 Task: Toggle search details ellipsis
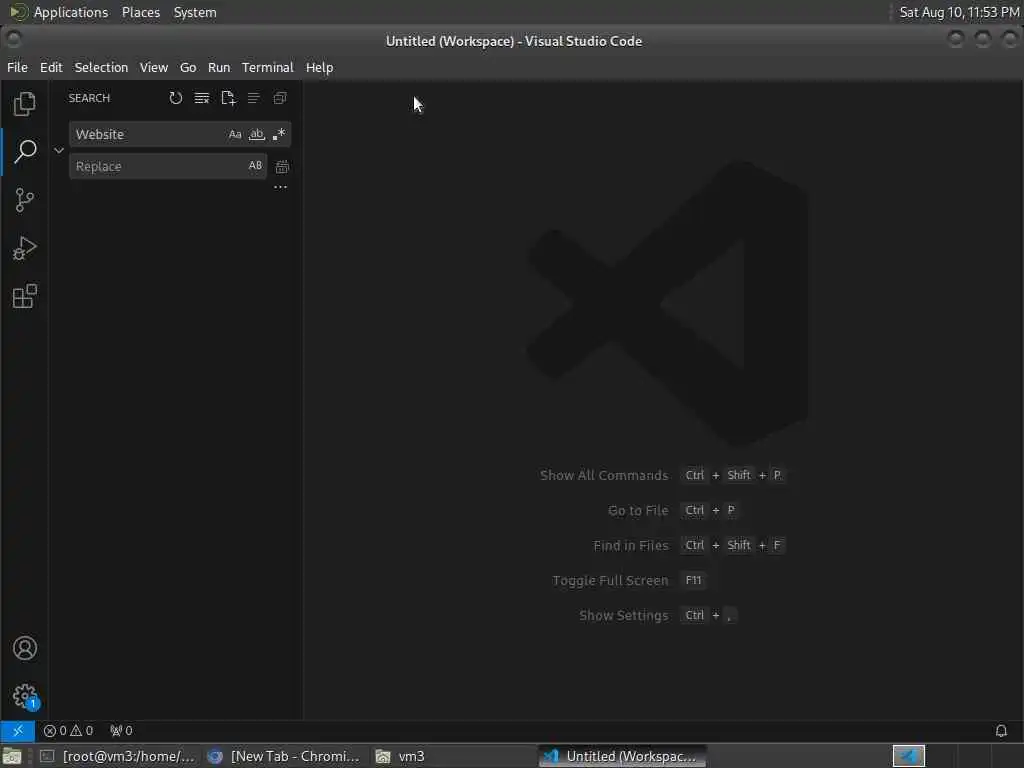click(x=280, y=187)
